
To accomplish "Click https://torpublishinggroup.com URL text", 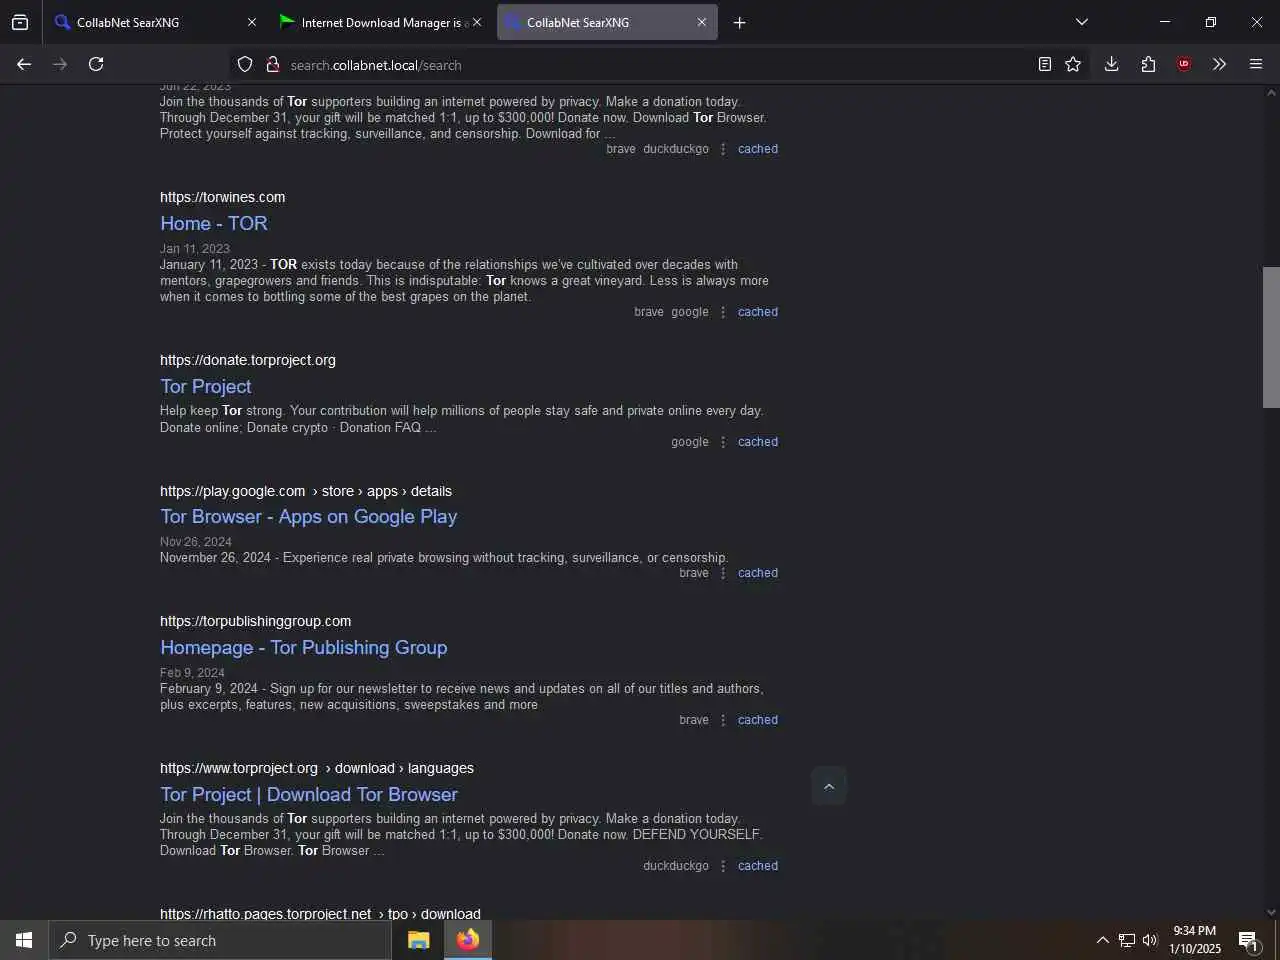I will (256, 621).
